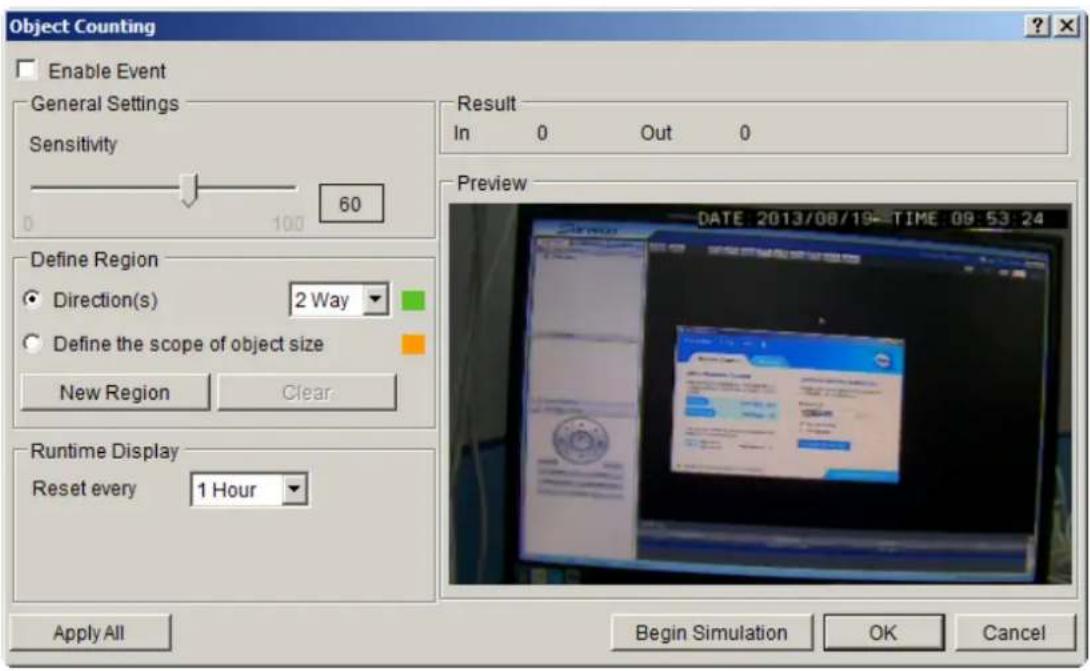Select the Direction(s) radio button
This screenshot has height=671, width=1090.
32,300
